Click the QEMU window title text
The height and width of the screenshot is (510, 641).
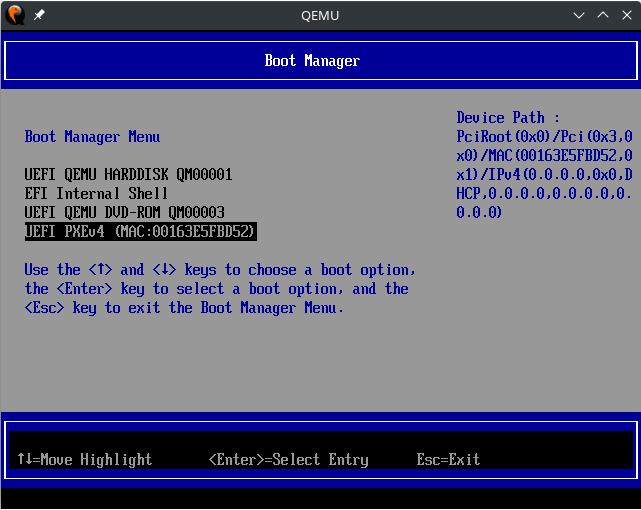point(320,16)
